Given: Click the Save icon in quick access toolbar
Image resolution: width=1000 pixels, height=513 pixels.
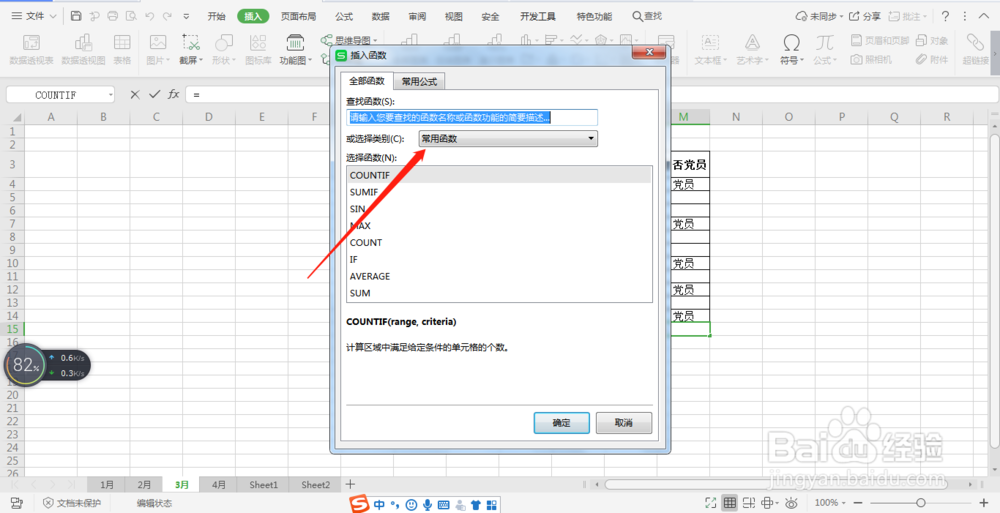Looking at the screenshot, I should pos(76,16).
